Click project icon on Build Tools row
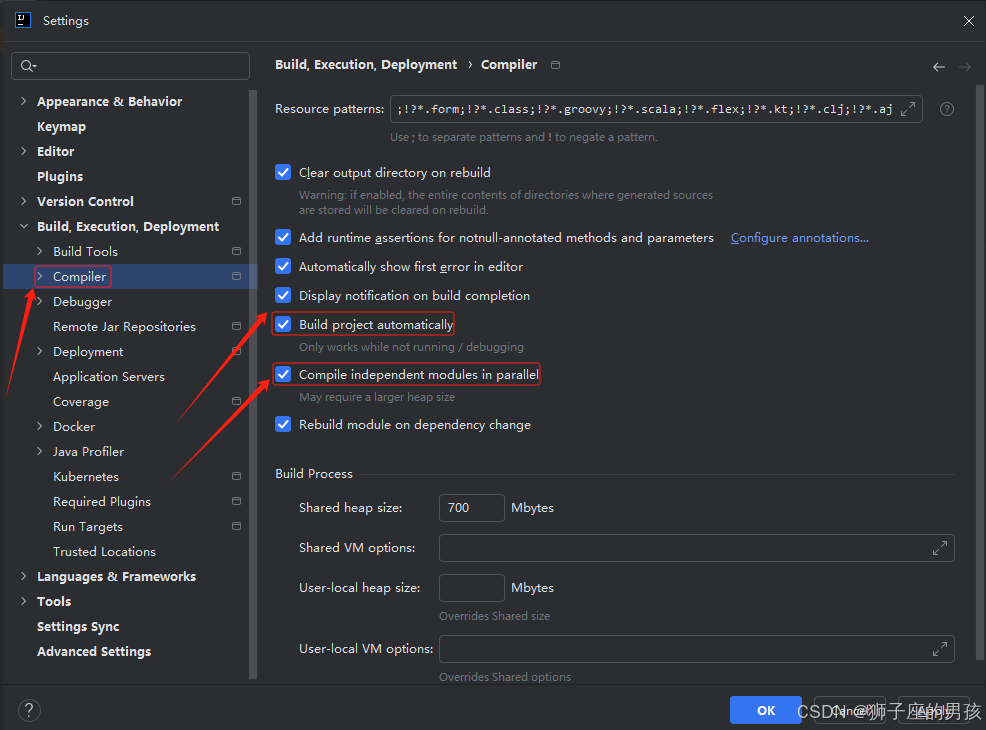Screen dimensions: 986x730 tap(236, 252)
